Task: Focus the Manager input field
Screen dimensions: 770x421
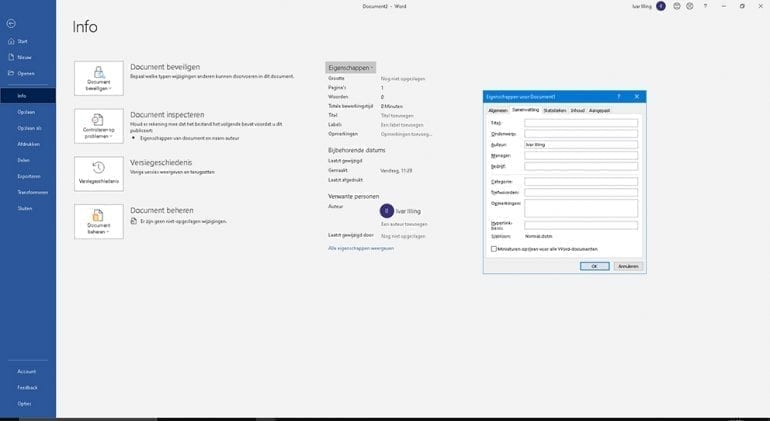Action: [581, 155]
